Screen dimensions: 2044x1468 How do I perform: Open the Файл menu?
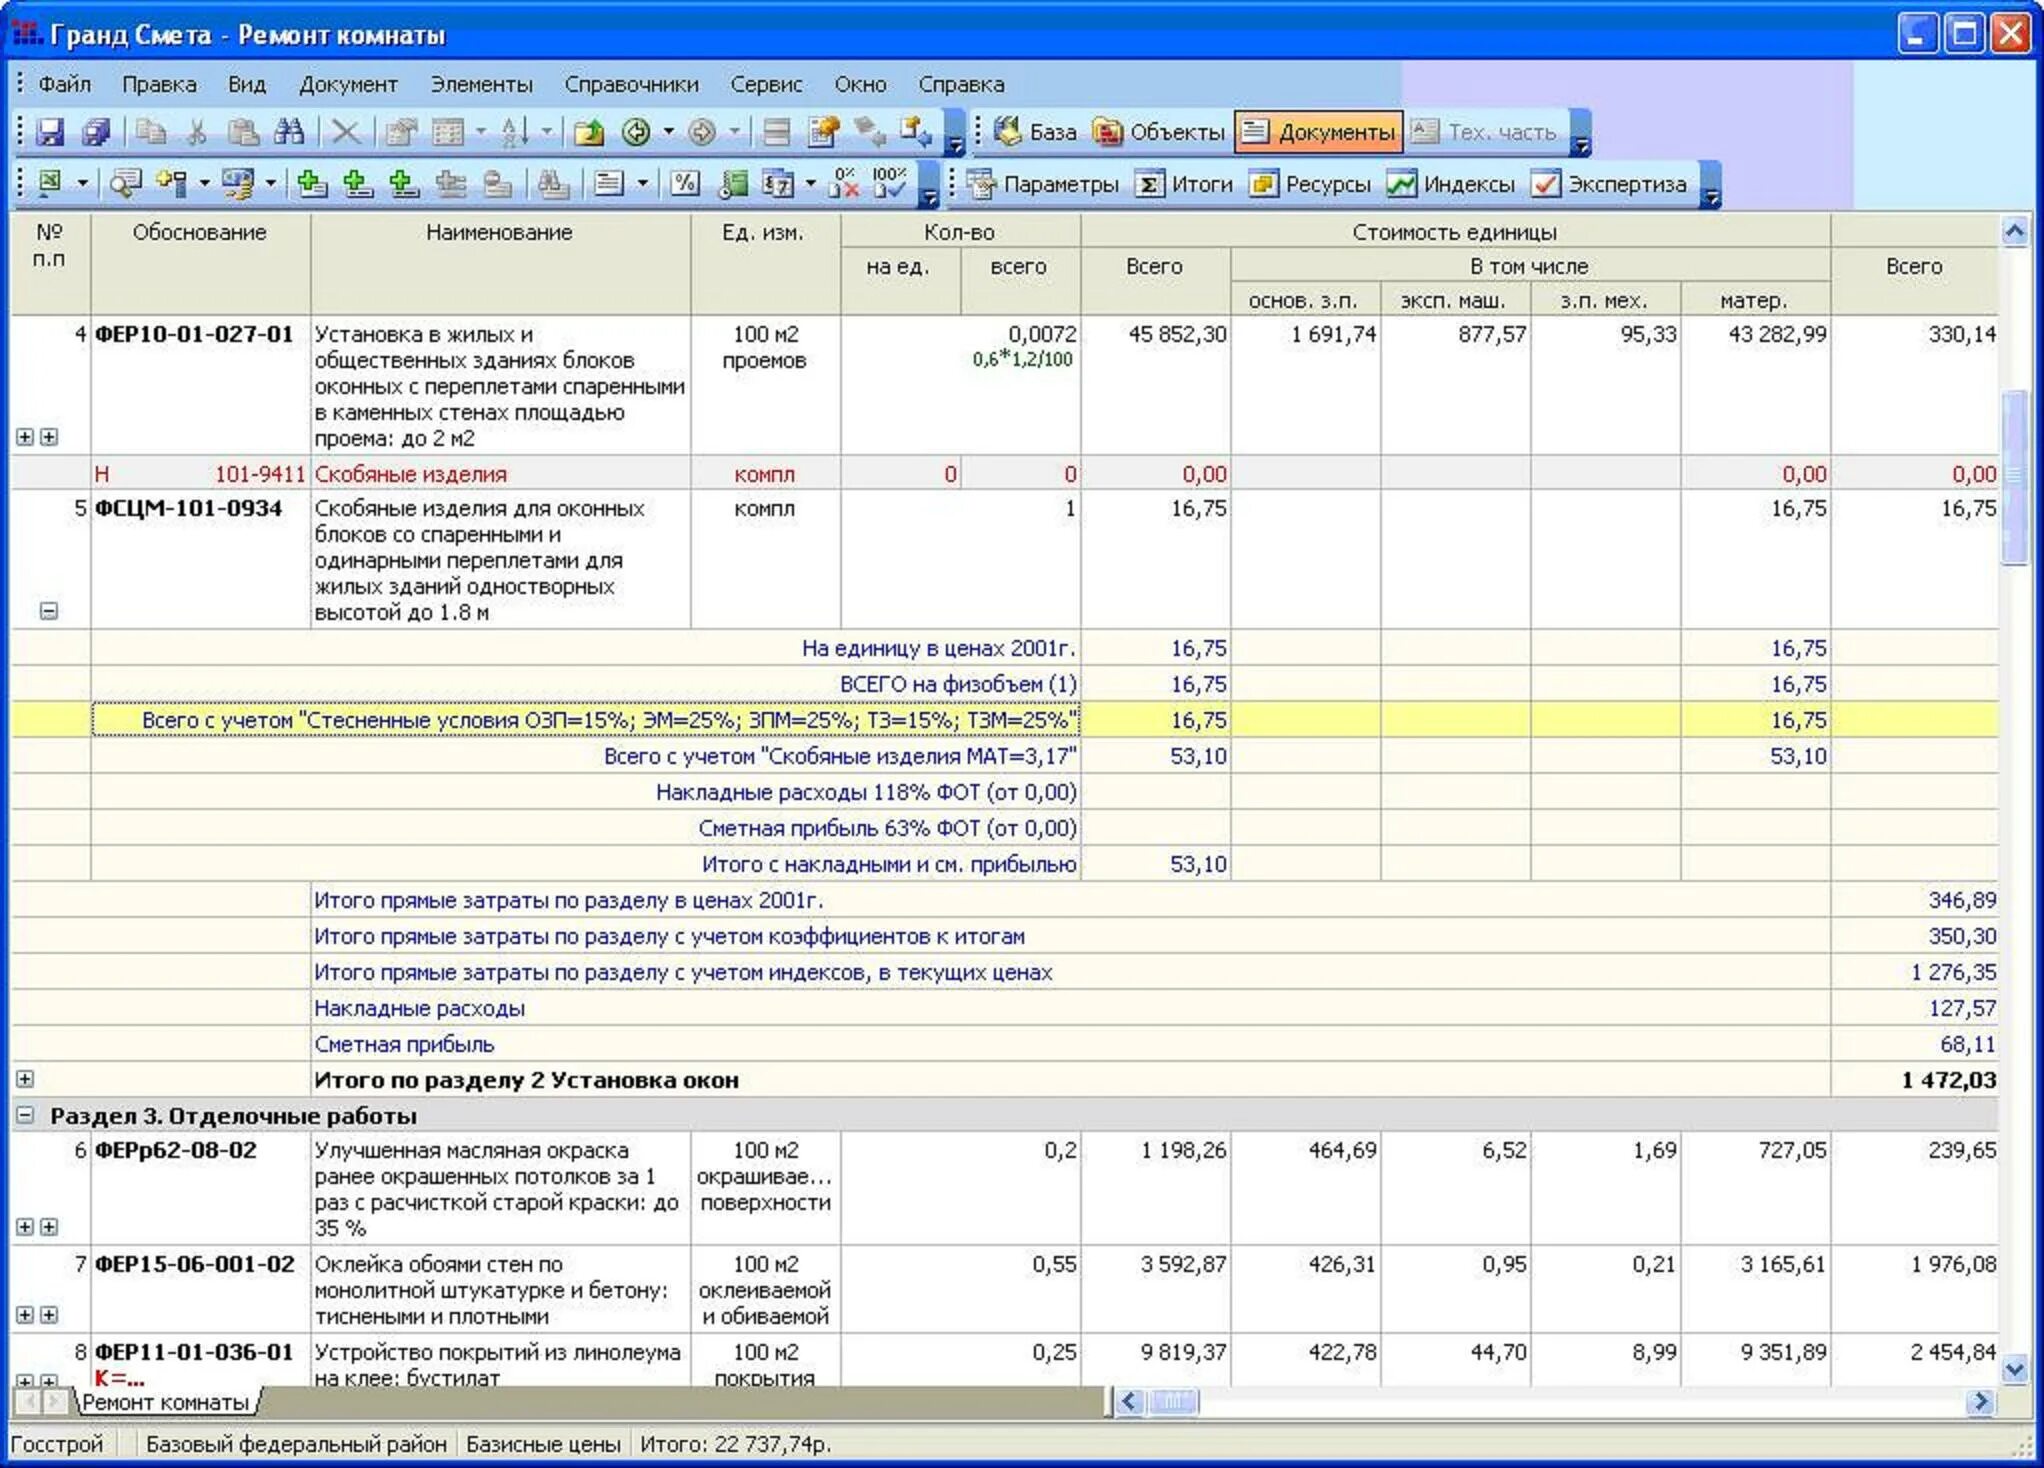click(x=64, y=84)
